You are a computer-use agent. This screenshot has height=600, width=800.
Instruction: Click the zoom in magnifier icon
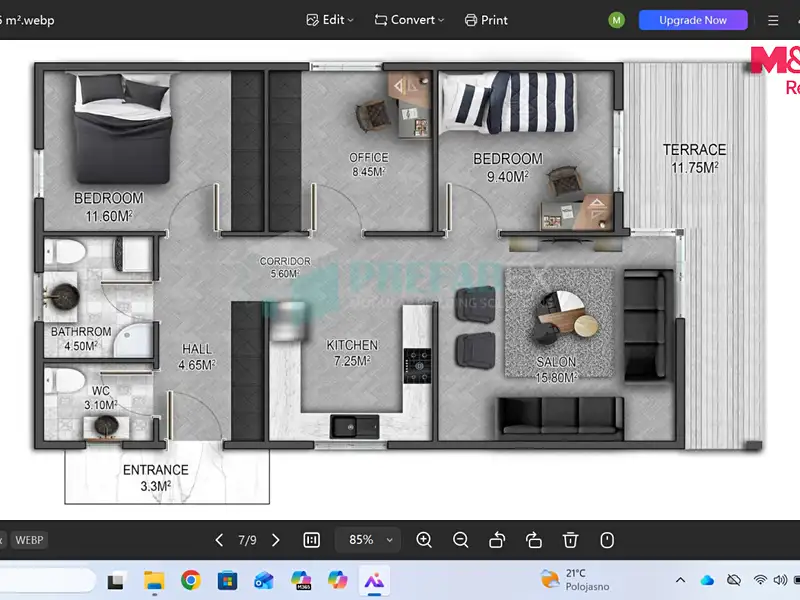tap(424, 540)
